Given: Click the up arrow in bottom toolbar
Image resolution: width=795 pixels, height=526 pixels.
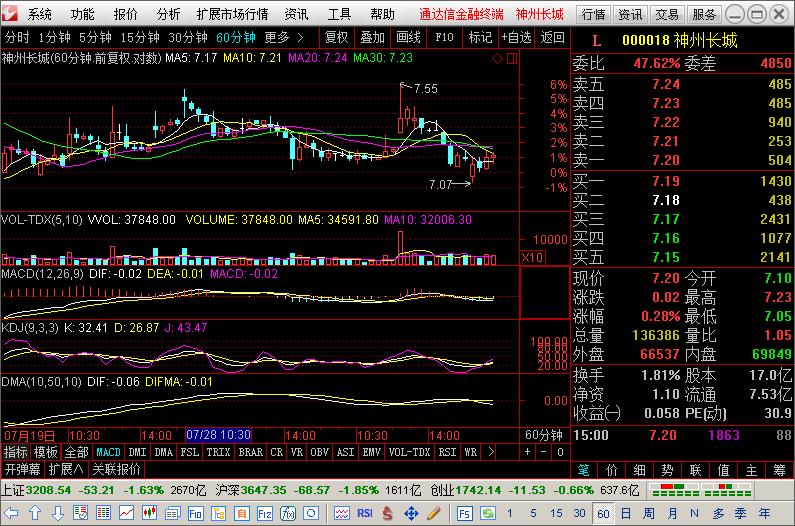Looking at the screenshot, I should [35, 513].
